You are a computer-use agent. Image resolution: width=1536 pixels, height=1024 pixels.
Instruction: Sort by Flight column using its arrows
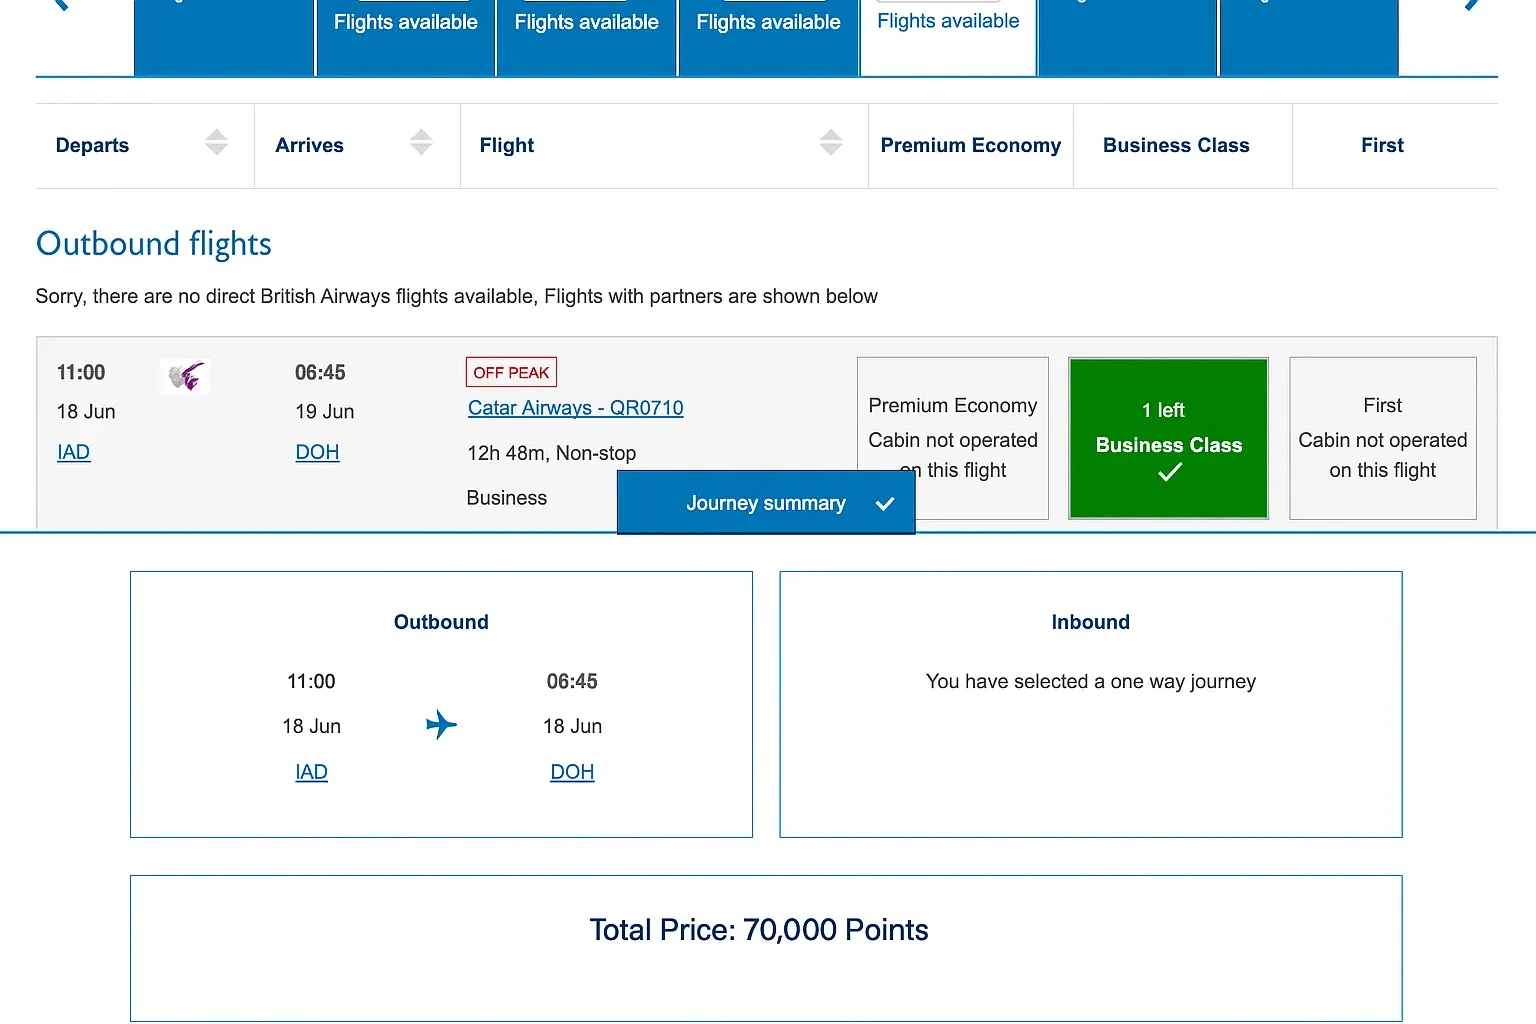[830, 143]
